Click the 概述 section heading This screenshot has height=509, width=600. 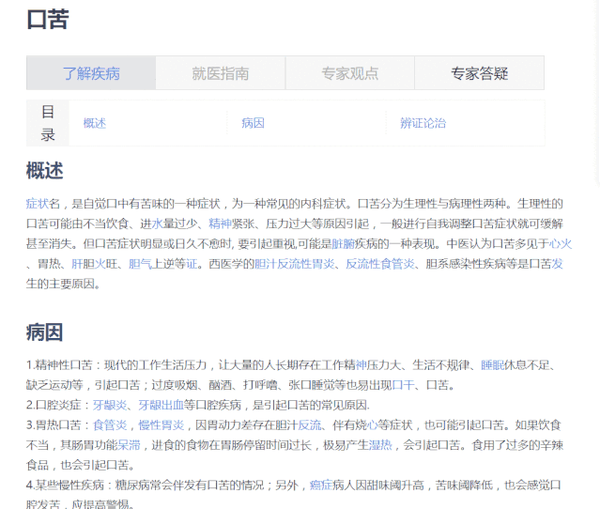pyautogui.click(x=45, y=170)
